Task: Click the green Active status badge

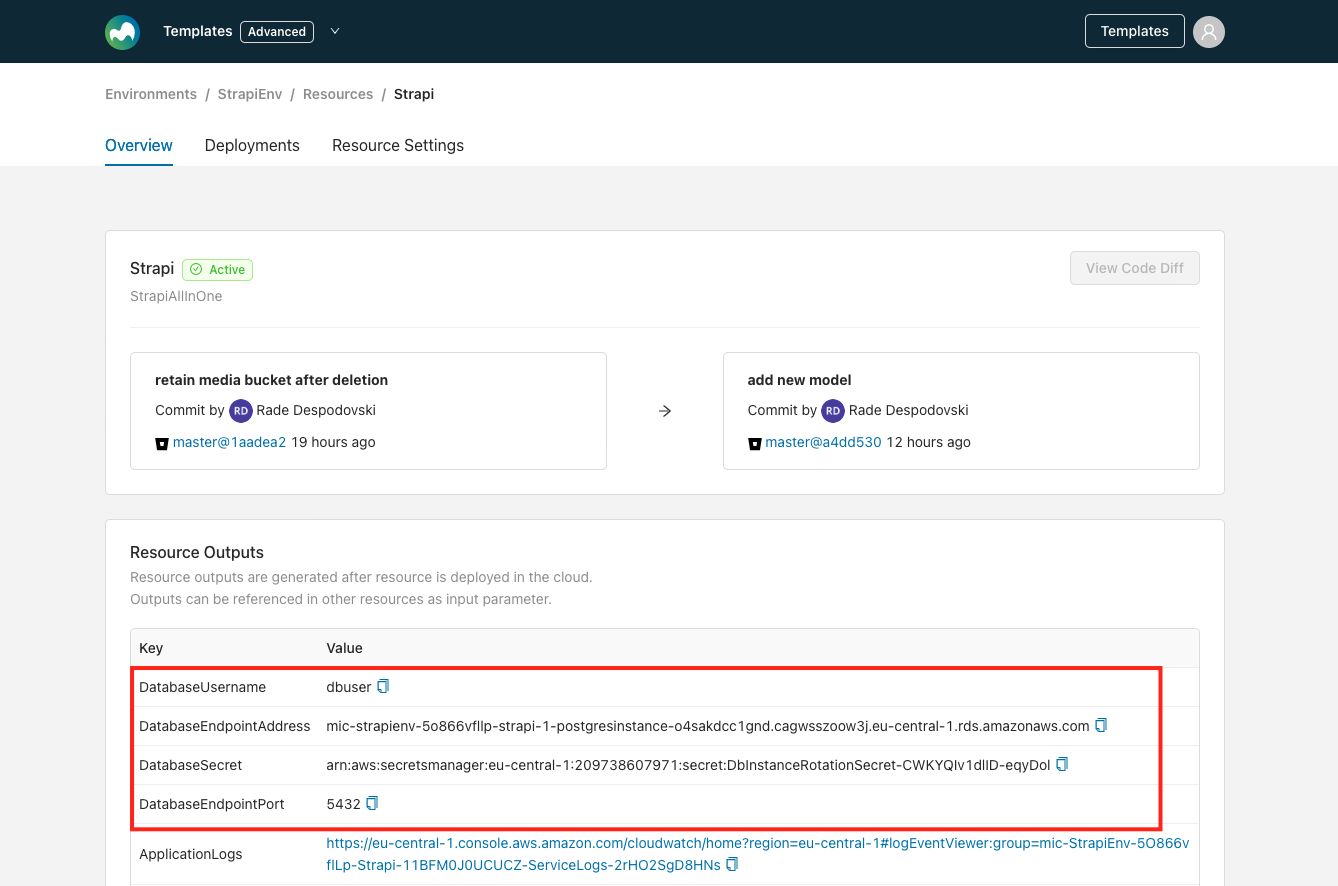Action: pyautogui.click(x=218, y=269)
